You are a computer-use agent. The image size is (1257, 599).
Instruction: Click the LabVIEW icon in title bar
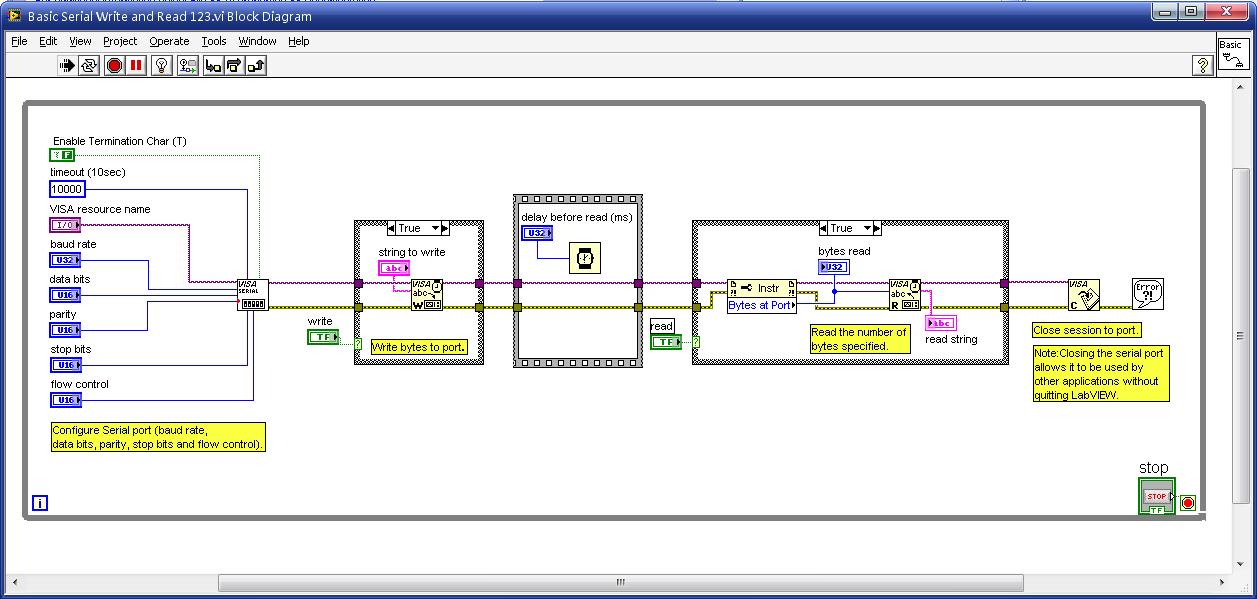tap(14, 16)
